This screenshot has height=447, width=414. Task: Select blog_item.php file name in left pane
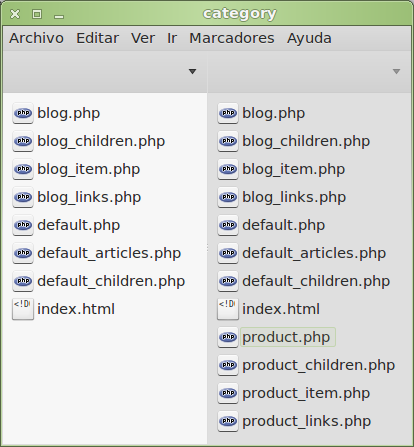[88, 169]
